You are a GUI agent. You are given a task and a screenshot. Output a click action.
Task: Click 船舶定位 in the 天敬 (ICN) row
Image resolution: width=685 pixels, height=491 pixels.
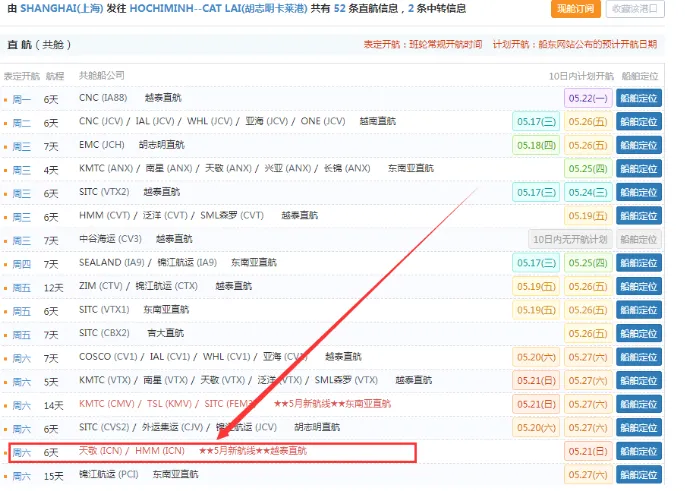point(639,452)
